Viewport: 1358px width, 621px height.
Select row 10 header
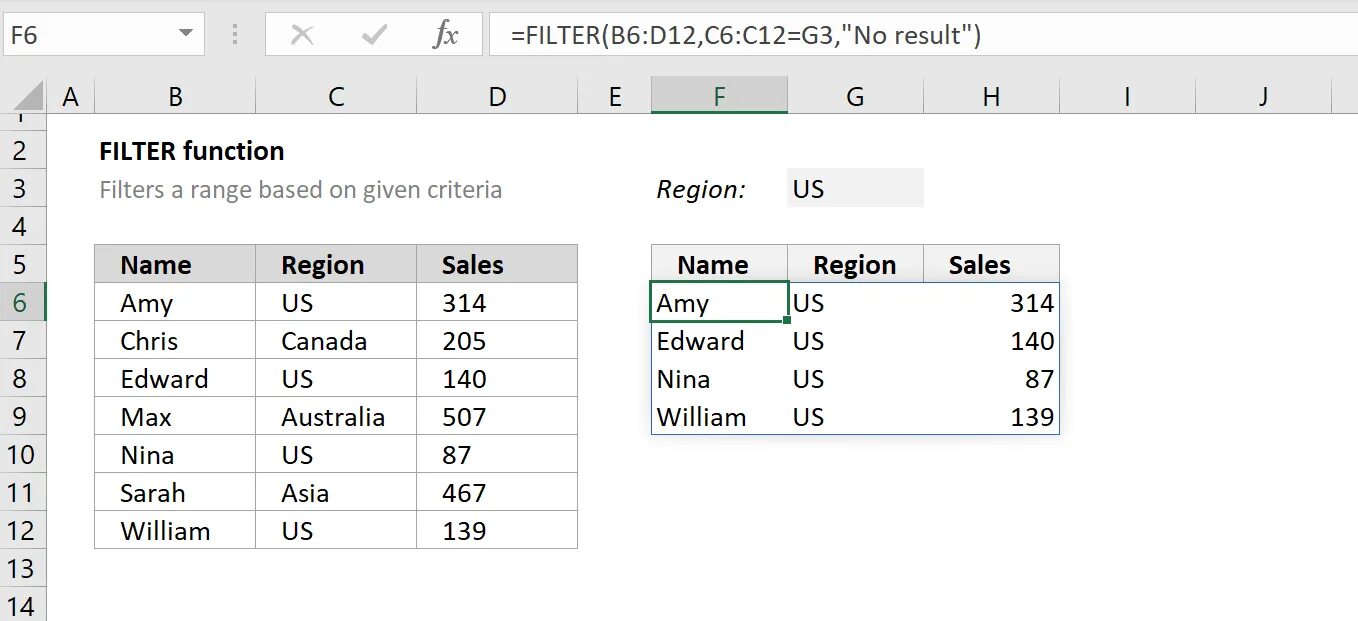[22, 455]
